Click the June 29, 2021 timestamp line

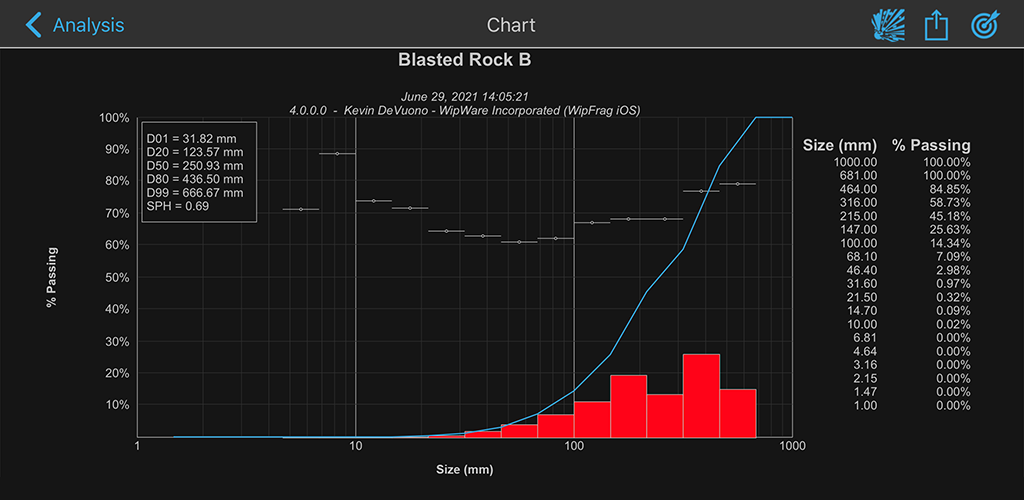click(464, 97)
